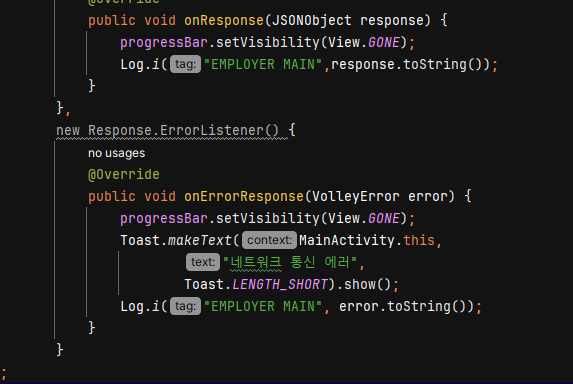Screen dimensions: 573x384
Task: Click error parameter in onErrorResponse signature
Action: 427,197
